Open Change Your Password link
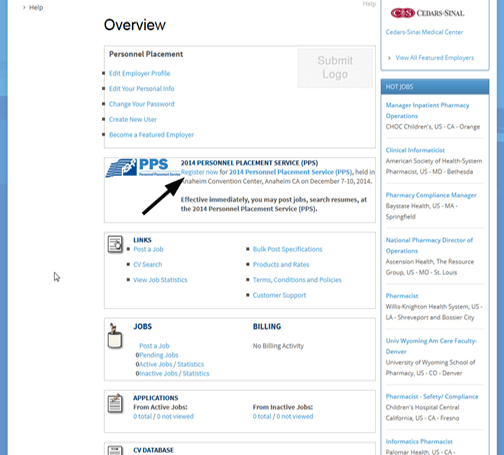Screen dimensions: 504x455 tap(141, 104)
